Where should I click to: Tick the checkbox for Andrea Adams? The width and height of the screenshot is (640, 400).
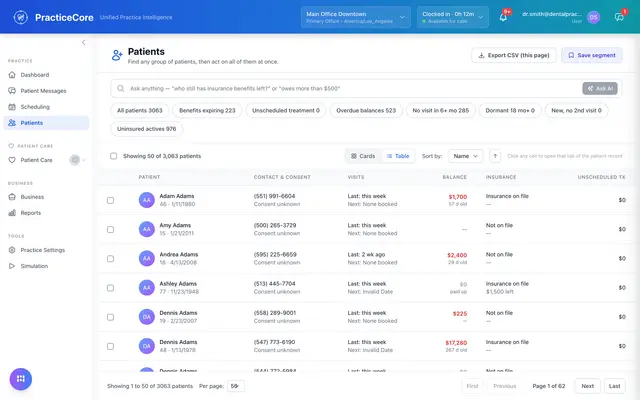[110, 259]
